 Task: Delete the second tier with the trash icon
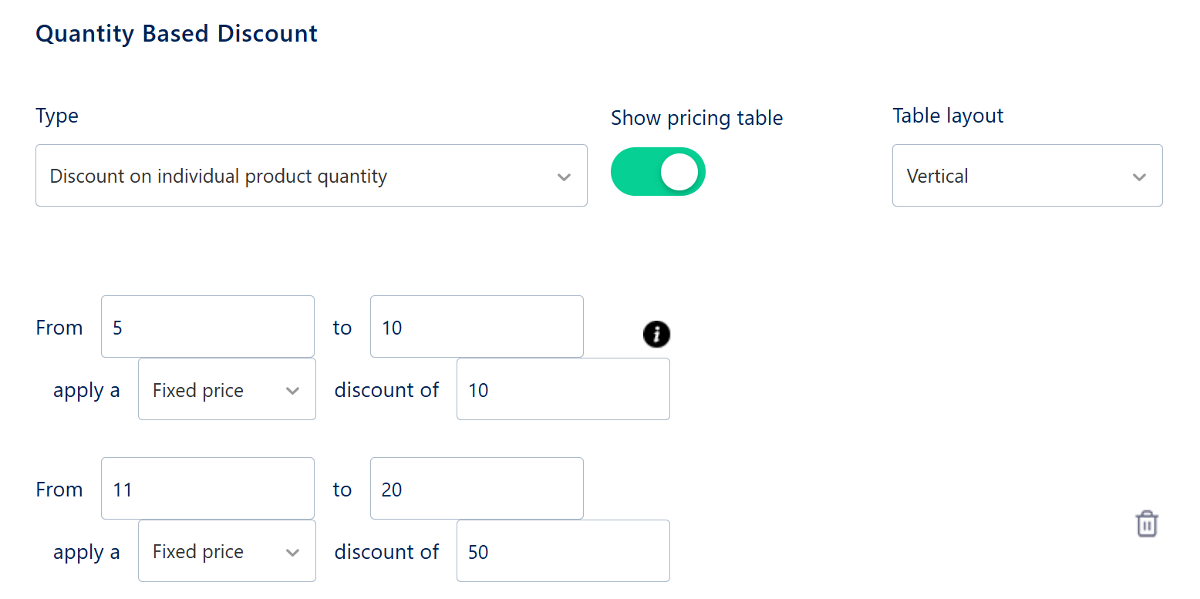coord(1147,523)
